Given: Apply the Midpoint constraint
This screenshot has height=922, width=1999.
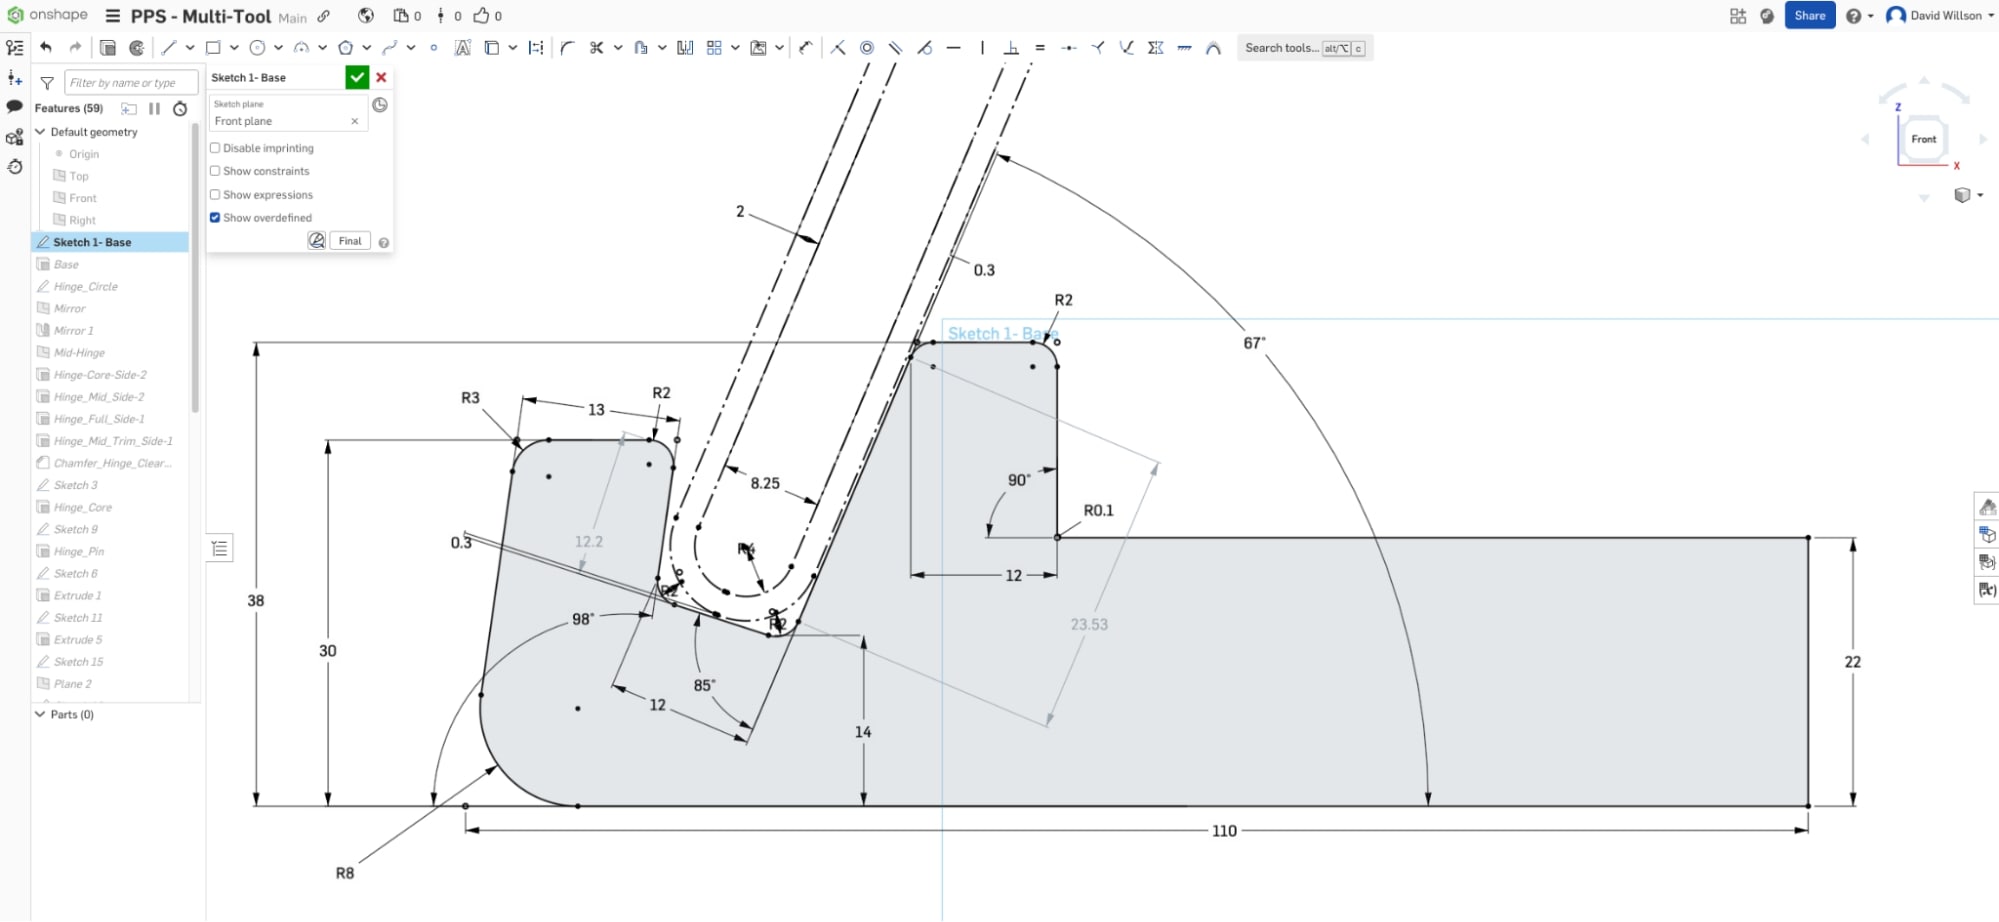Looking at the screenshot, I should point(1069,47).
